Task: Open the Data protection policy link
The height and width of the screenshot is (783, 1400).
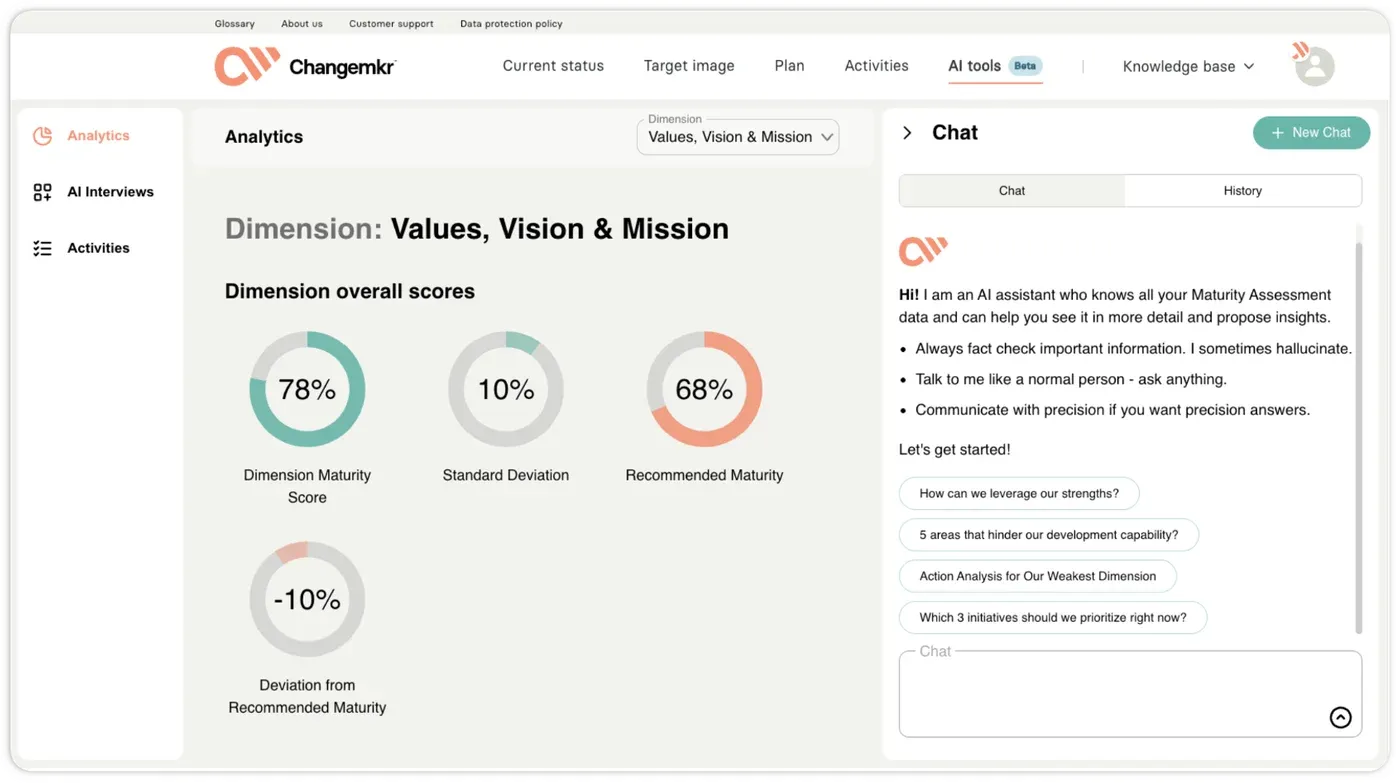Action: pyautogui.click(x=511, y=24)
